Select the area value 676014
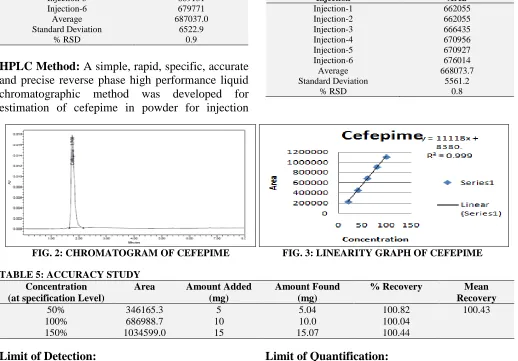This screenshot has width=518, height=361. coord(457,60)
